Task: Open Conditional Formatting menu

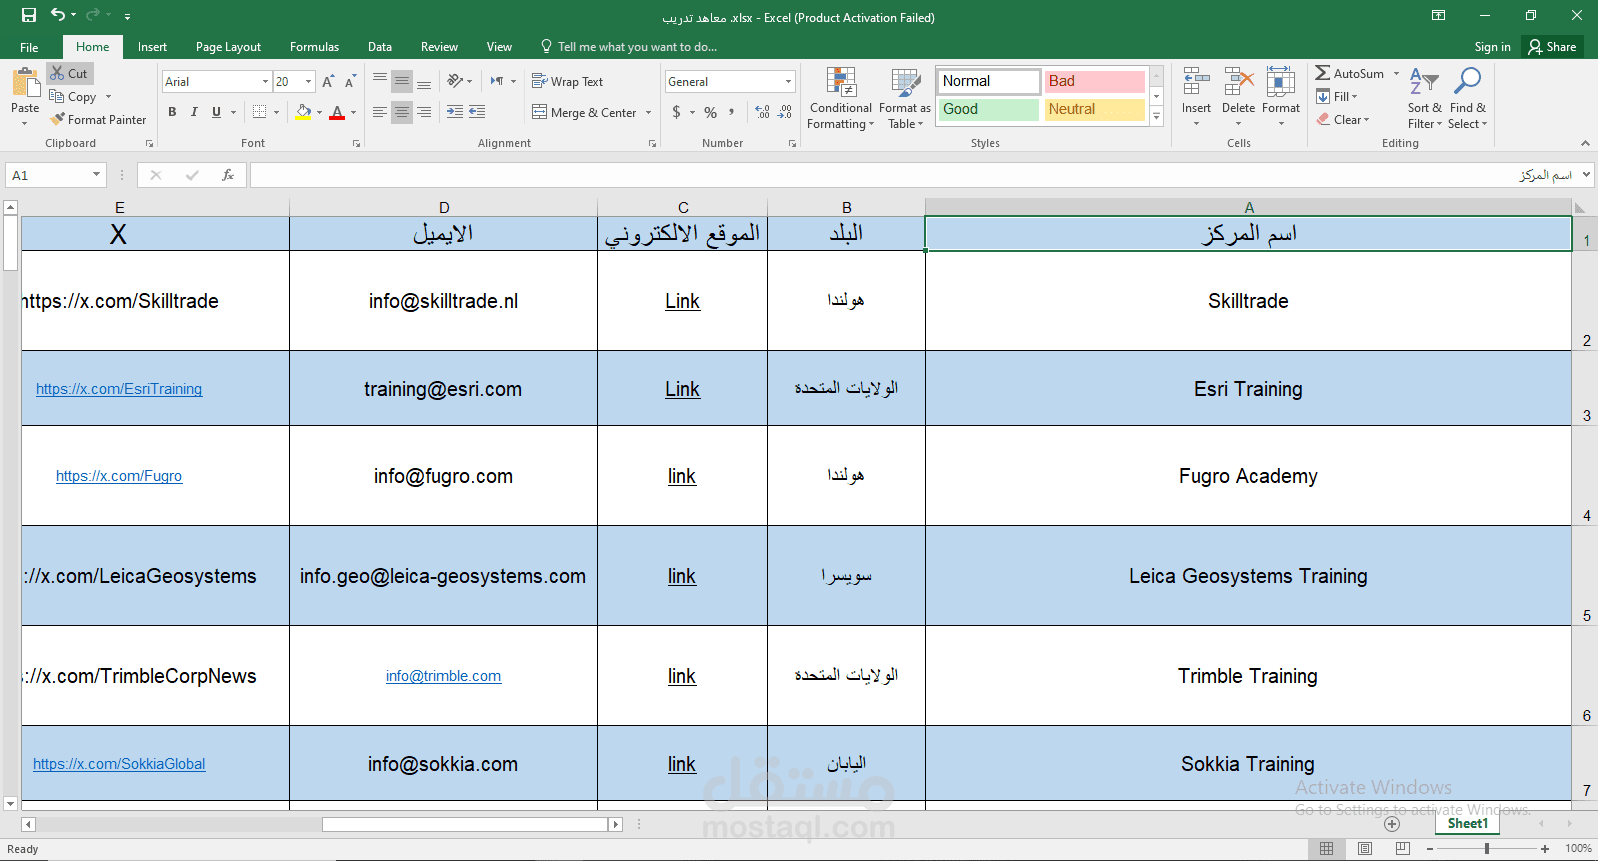Action: click(841, 98)
